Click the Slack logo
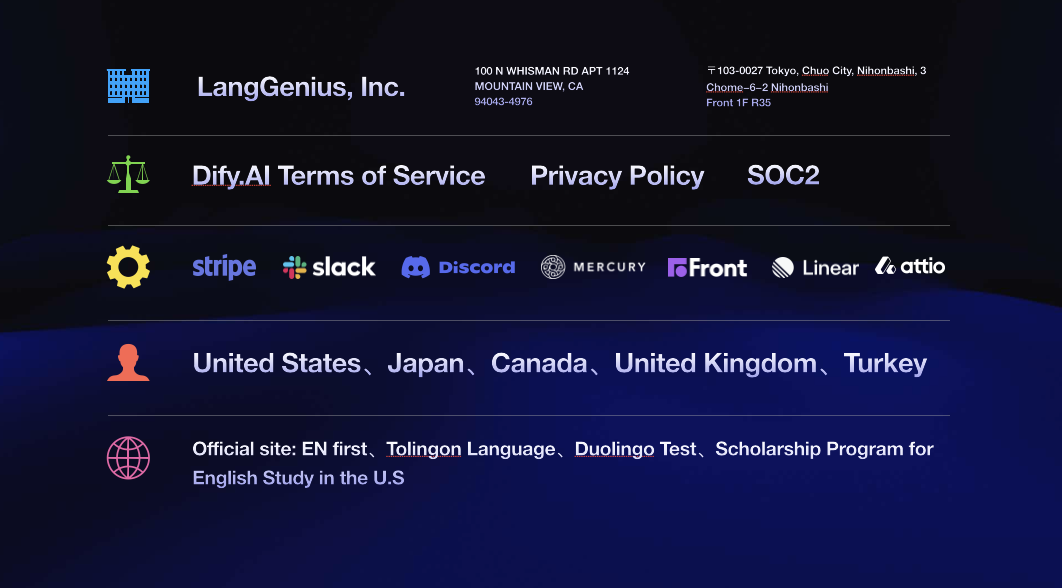Image resolution: width=1062 pixels, height=588 pixels. click(x=329, y=267)
